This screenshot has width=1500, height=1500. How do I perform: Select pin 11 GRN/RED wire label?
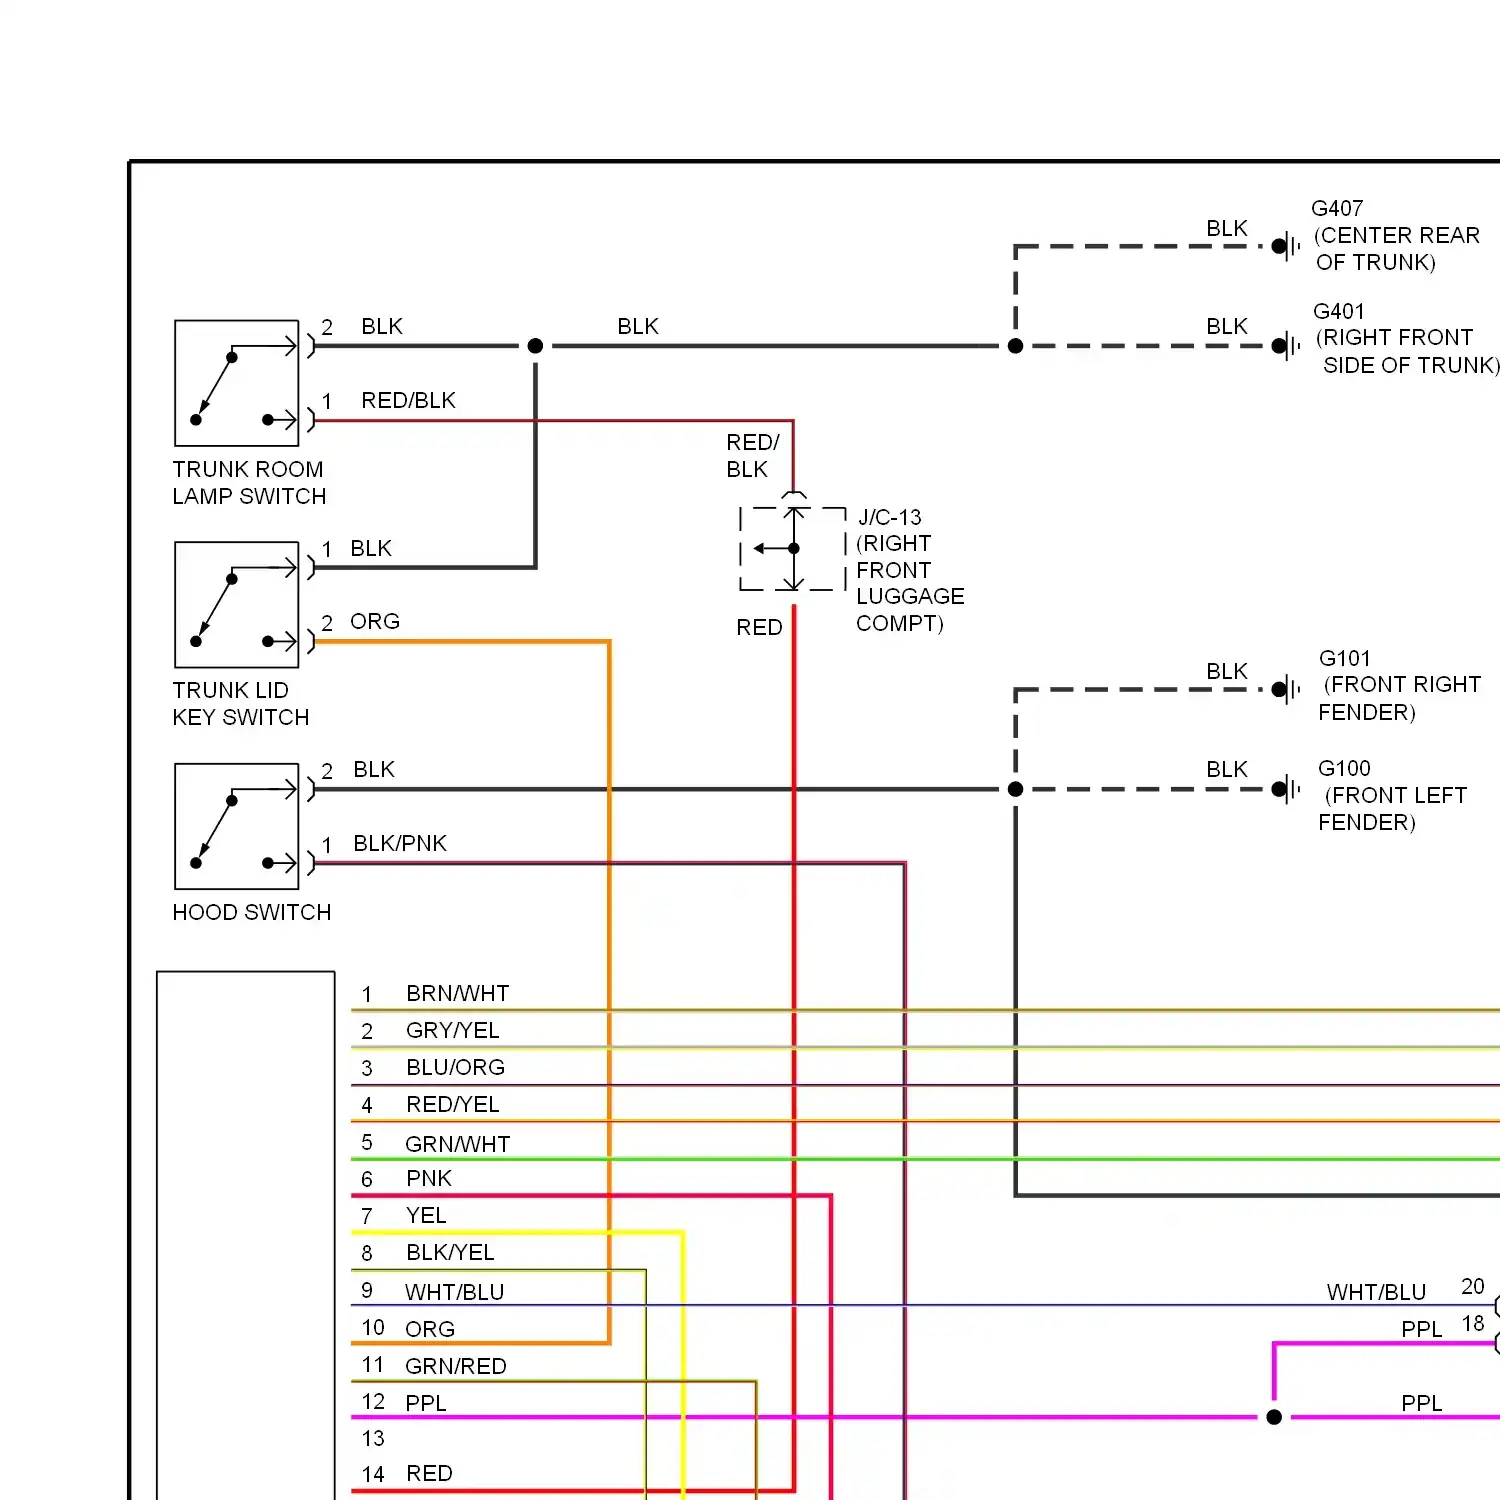tap(456, 1365)
